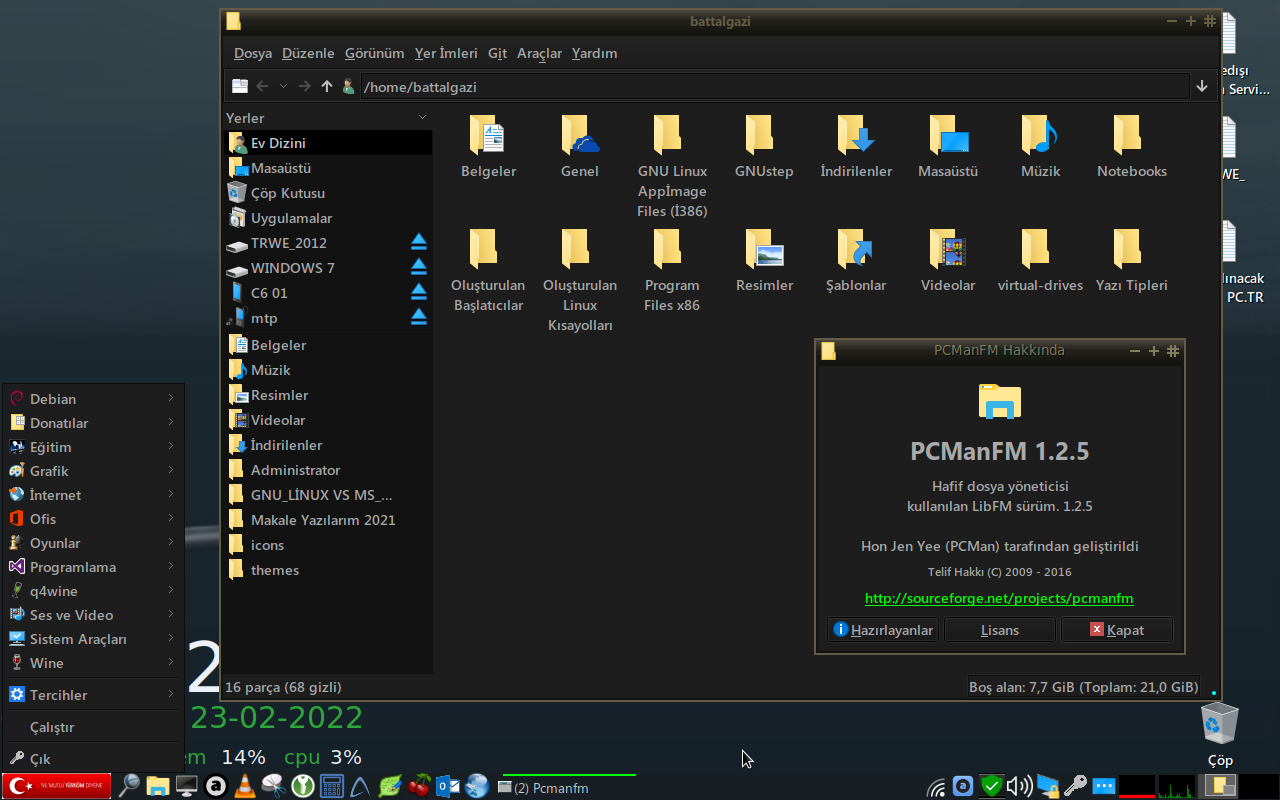The height and width of the screenshot is (800, 1280).
Task: Open the sourceforge.net pcmanfm project link
Action: pos(999,598)
